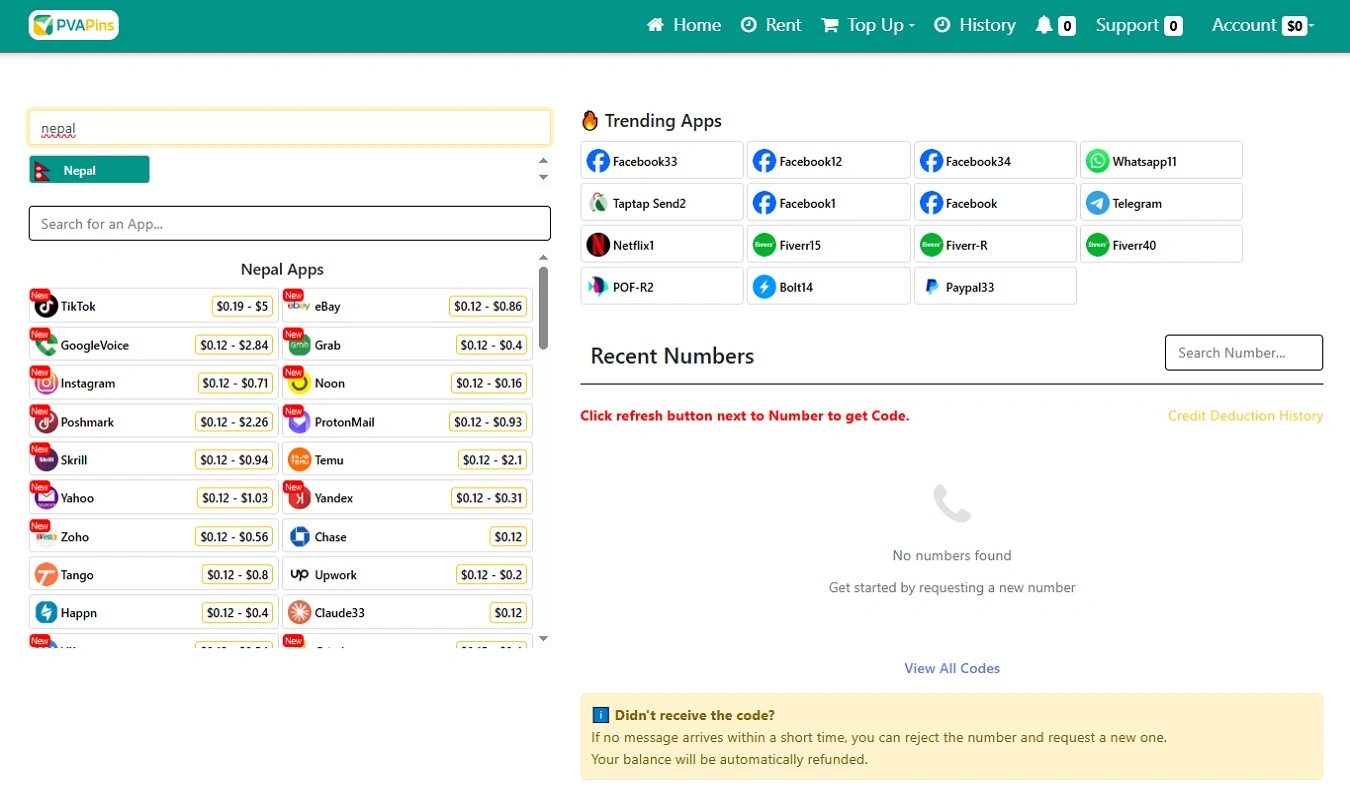Click the country list scroll up arrow
Image resolution: width=1350 pixels, height=800 pixels.
pos(543,161)
